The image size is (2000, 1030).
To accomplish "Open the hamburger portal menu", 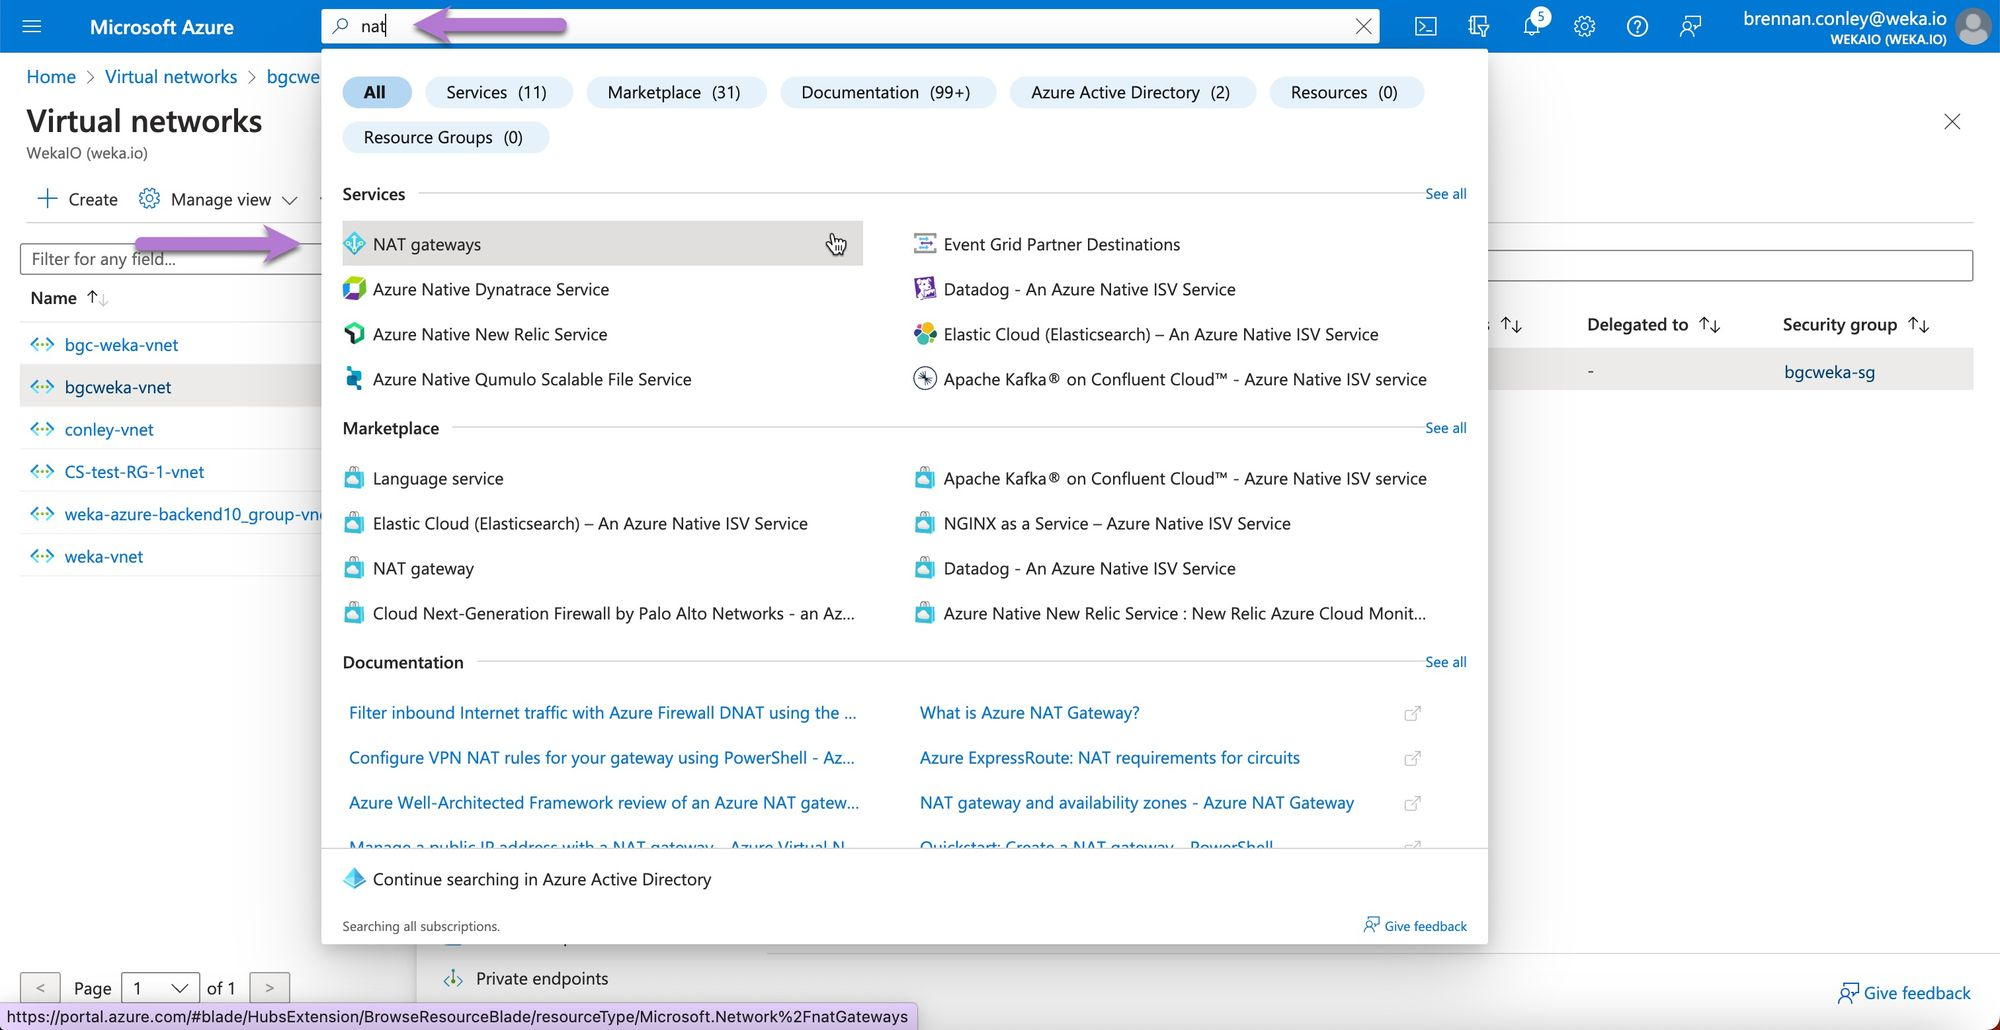I will (x=32, y=27).
